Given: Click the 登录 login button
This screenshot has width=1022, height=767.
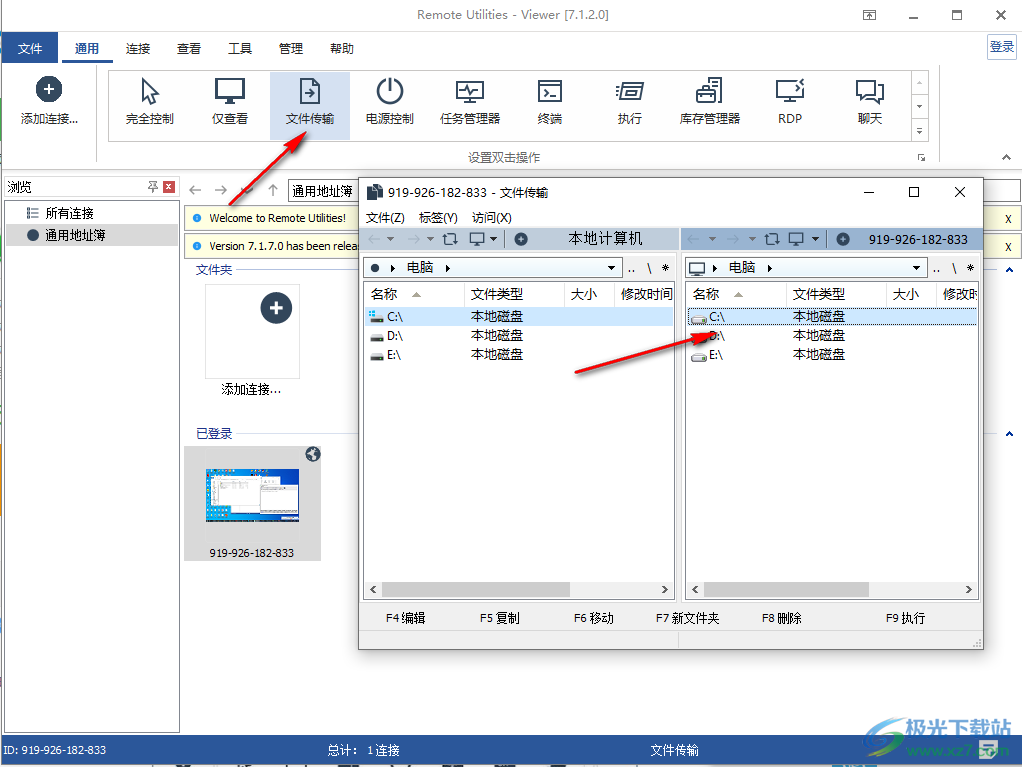Looking at the screenshot, I should pyautogui.click(x=1002, y=47).
